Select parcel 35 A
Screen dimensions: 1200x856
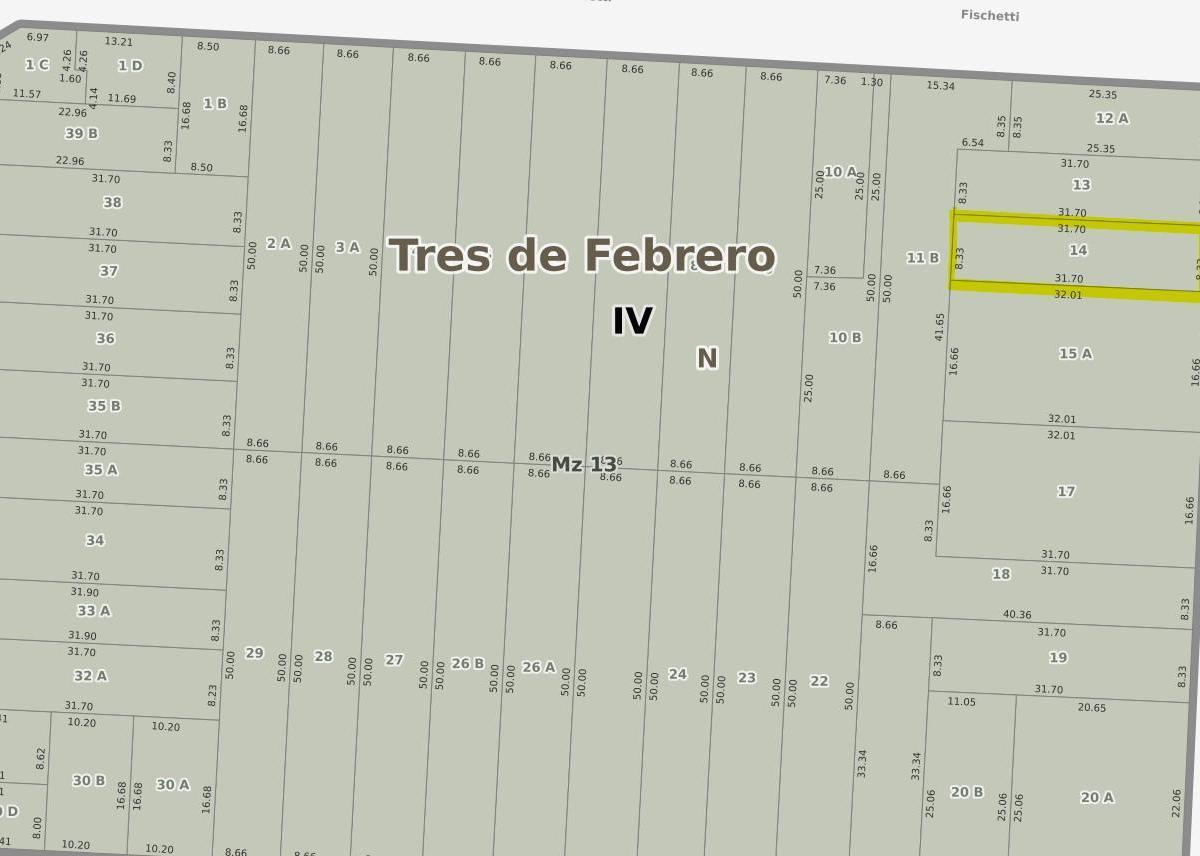tap(100, 470)
